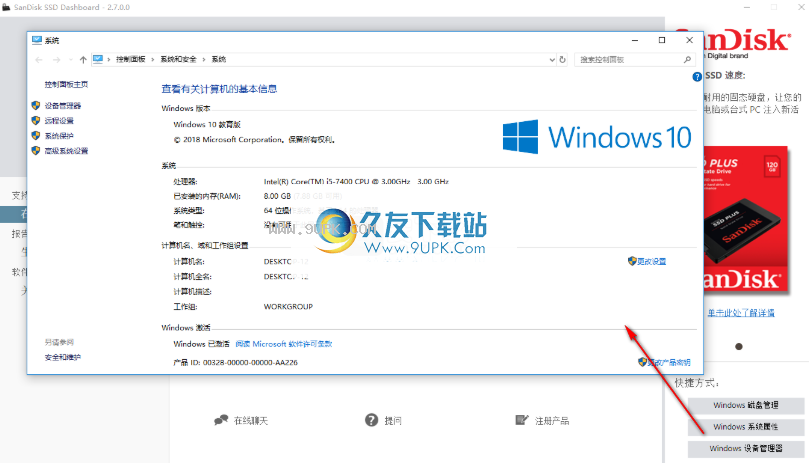Open Advanced system settings link

click(66, 151)
